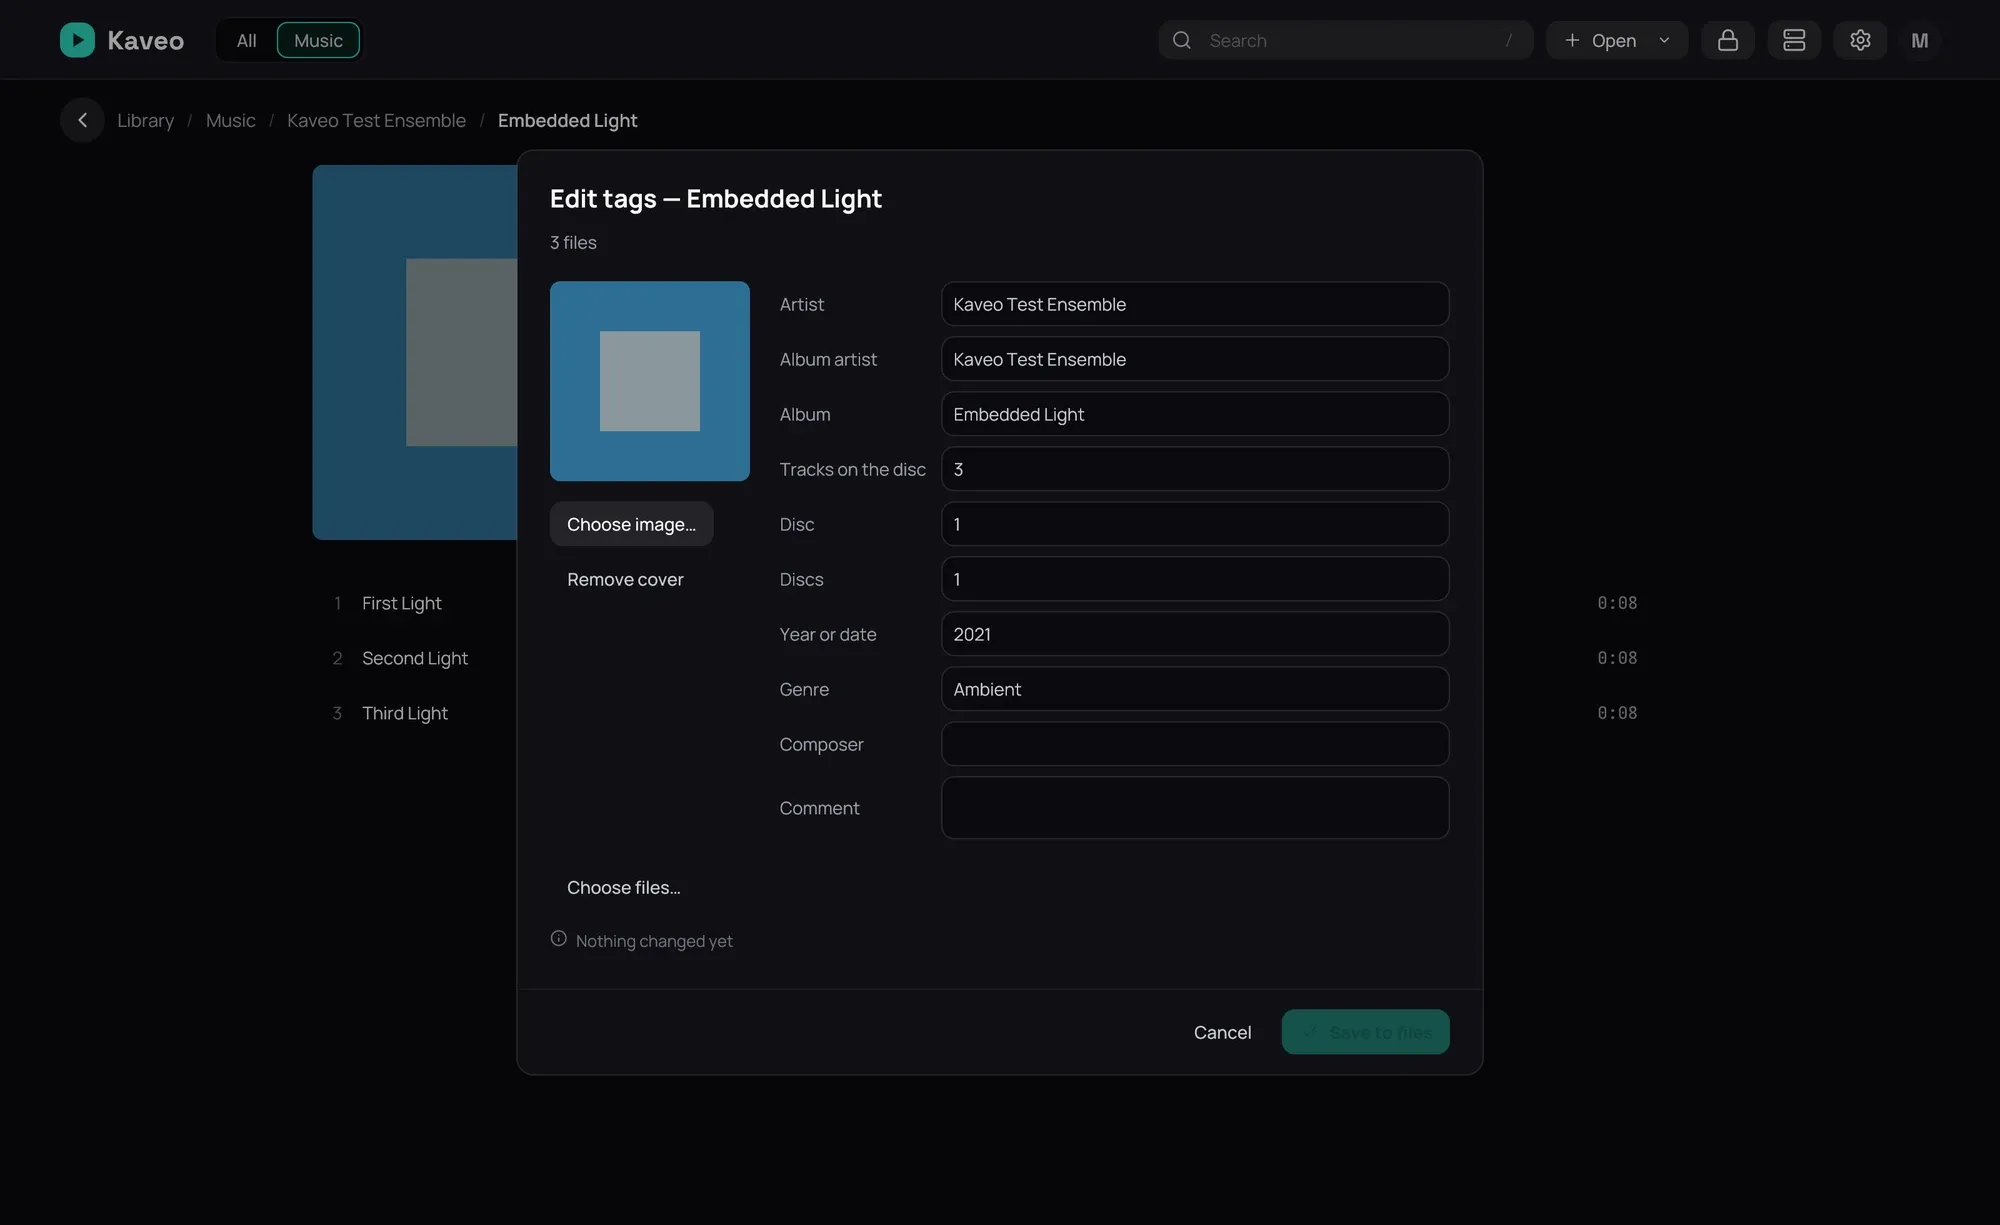Open the server stack icon button
The width and height of the screenshot is (2000, 1225).
tap(1794, 40)
